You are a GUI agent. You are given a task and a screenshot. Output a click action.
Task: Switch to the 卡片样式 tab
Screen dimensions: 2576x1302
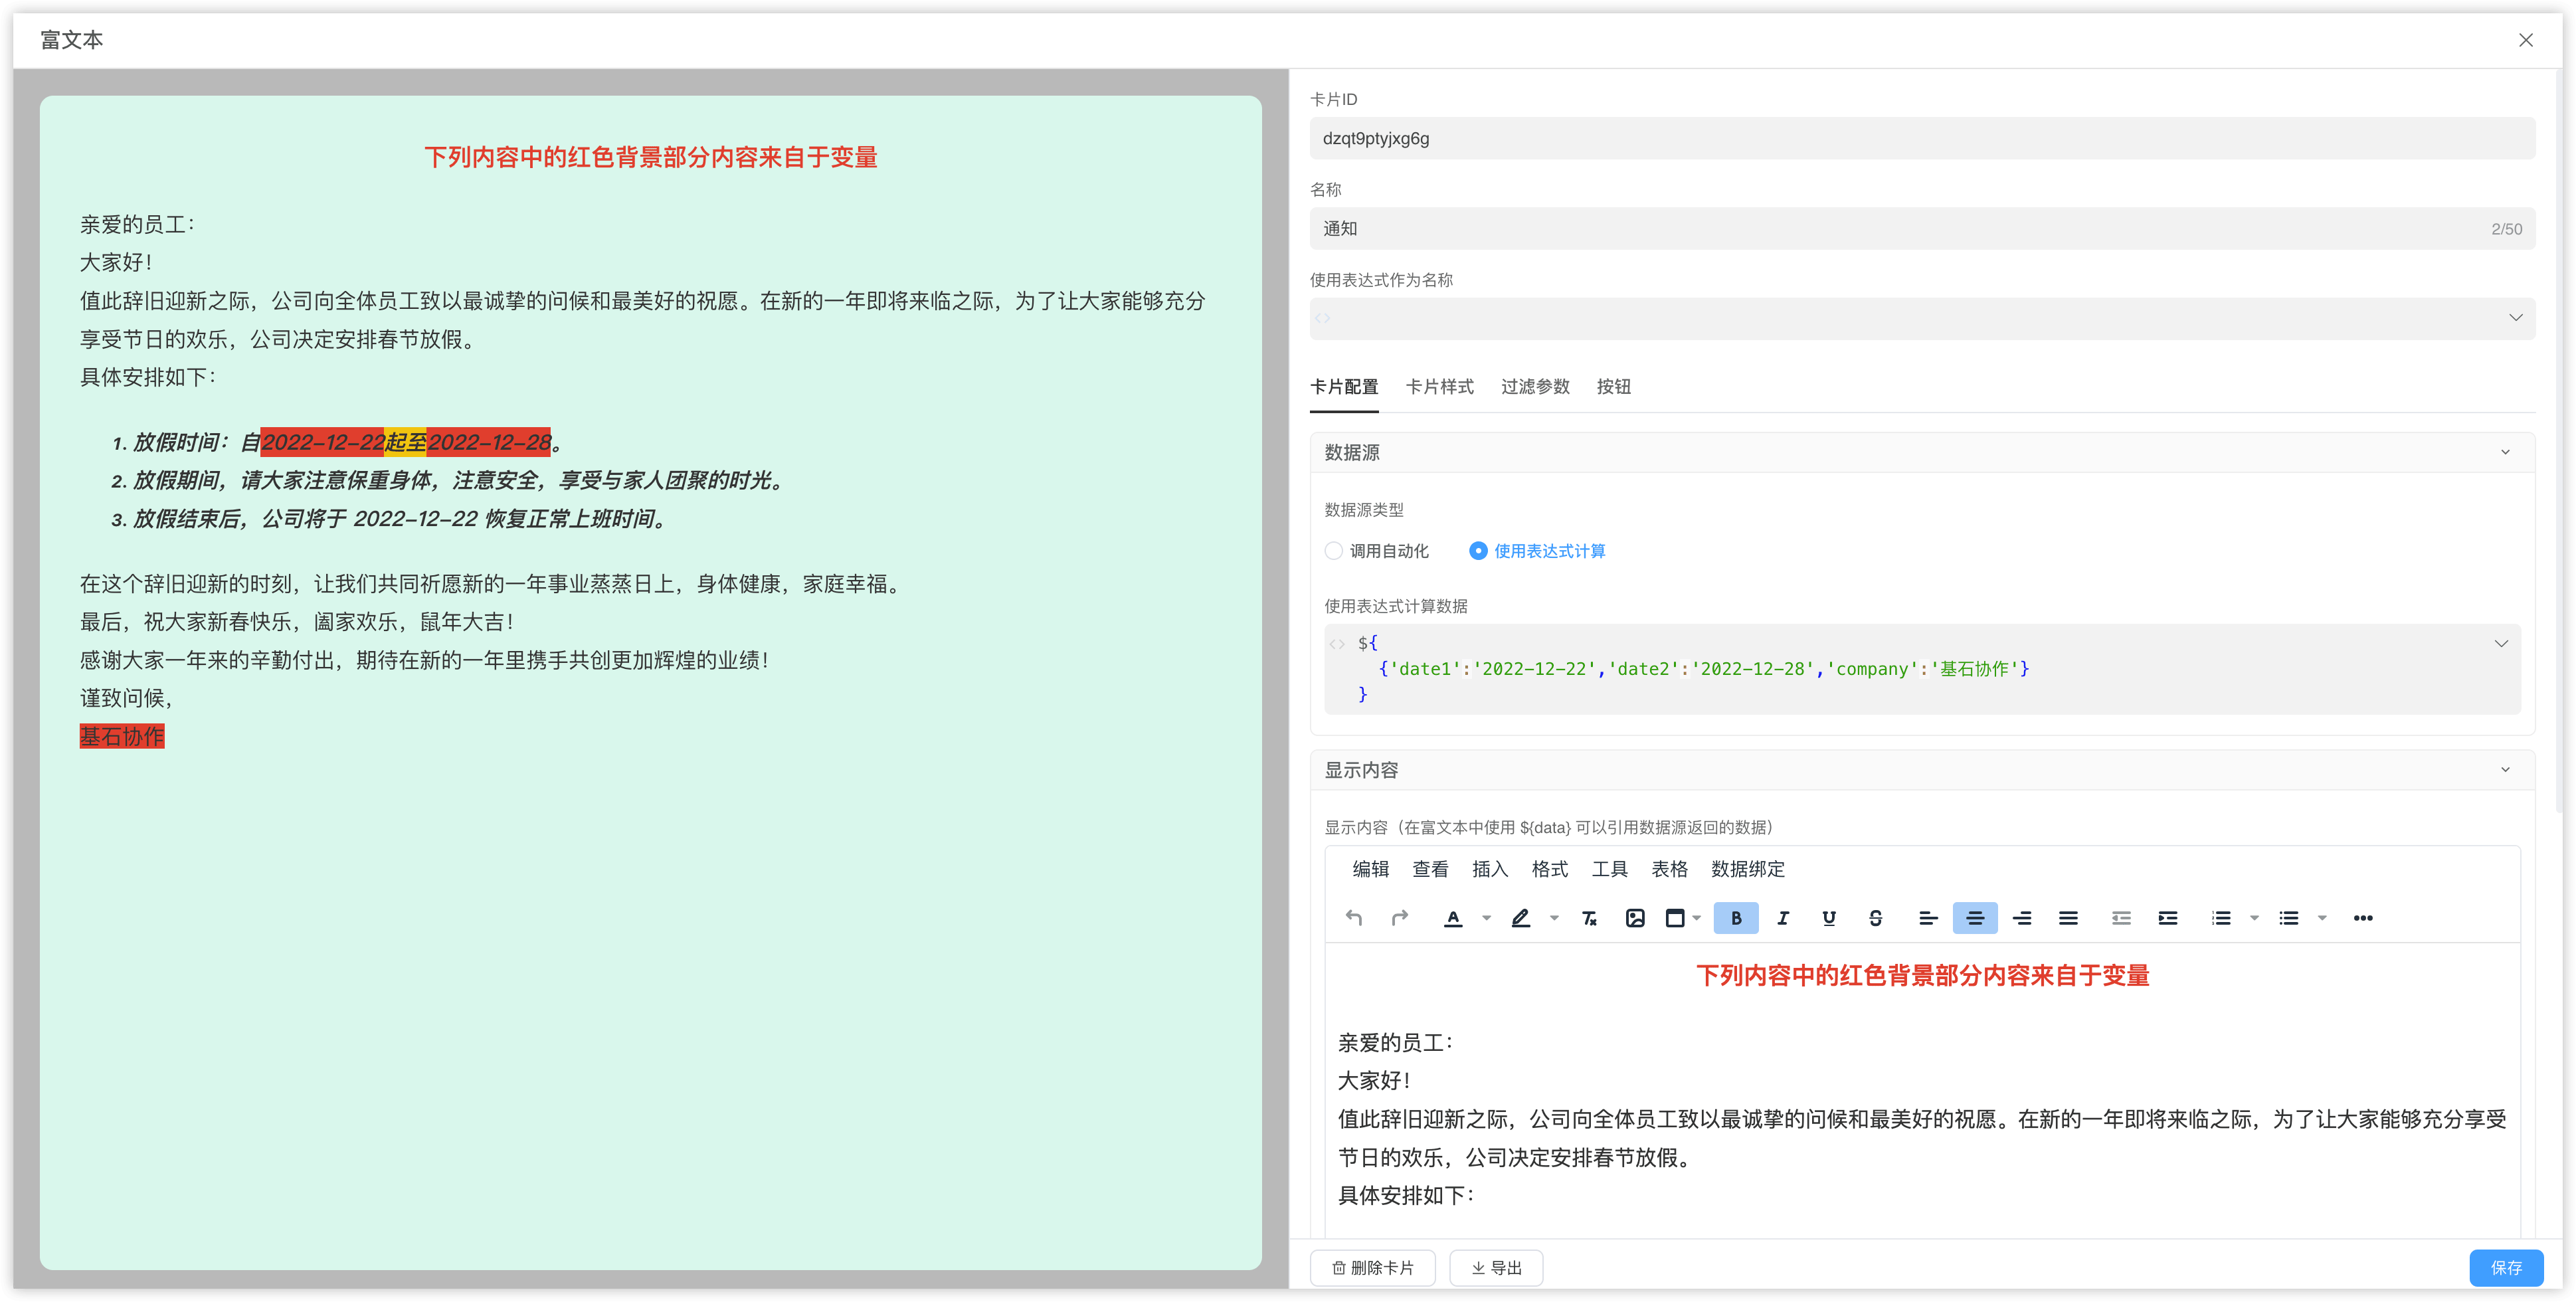click(1439, 387)
